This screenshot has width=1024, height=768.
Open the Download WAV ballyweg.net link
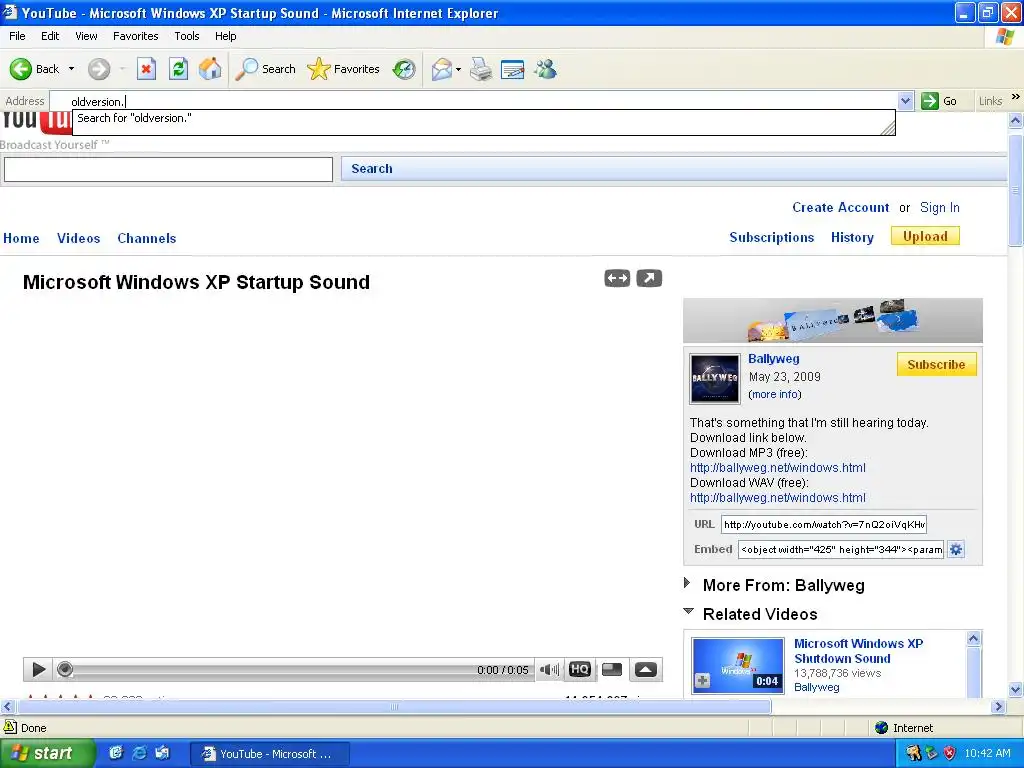click(778, 498)
